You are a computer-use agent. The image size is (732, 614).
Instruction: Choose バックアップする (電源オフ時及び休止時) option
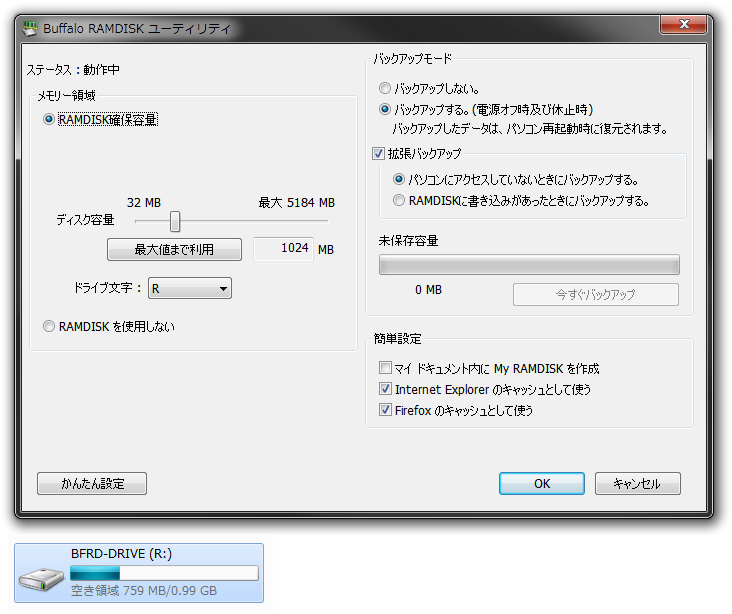click(385, 109)
